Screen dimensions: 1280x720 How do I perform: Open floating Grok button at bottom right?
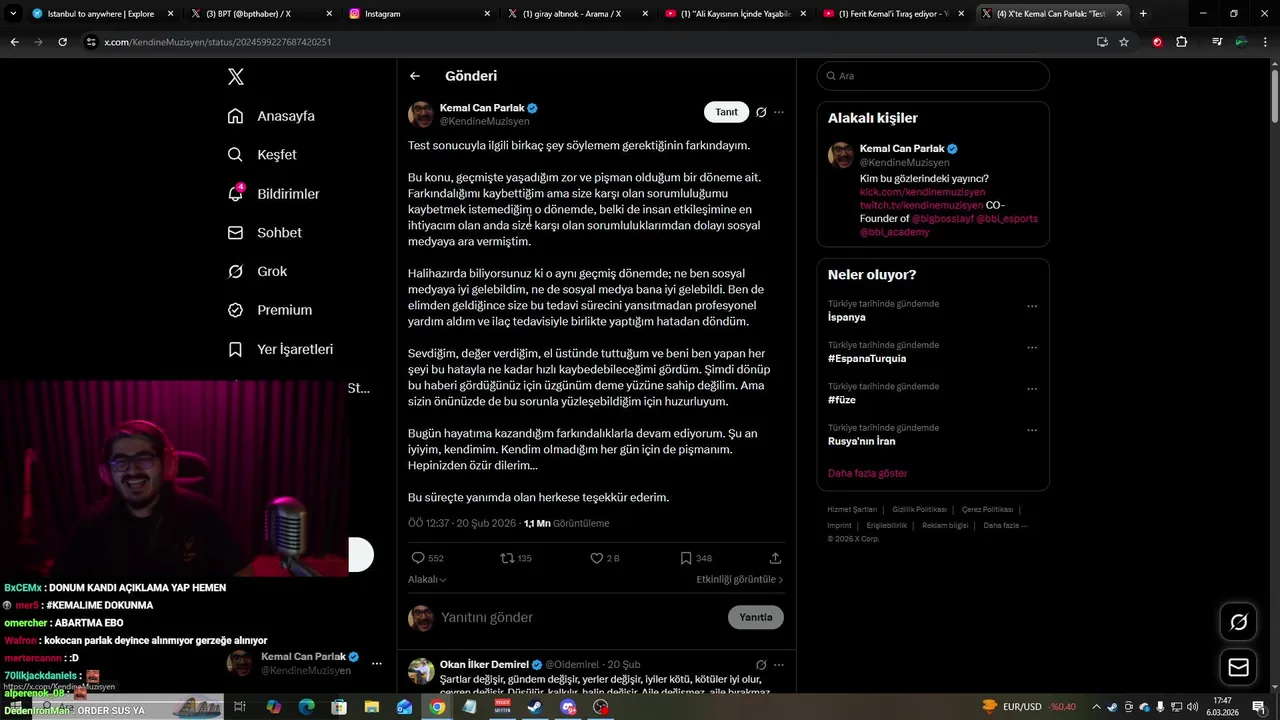1238,622
